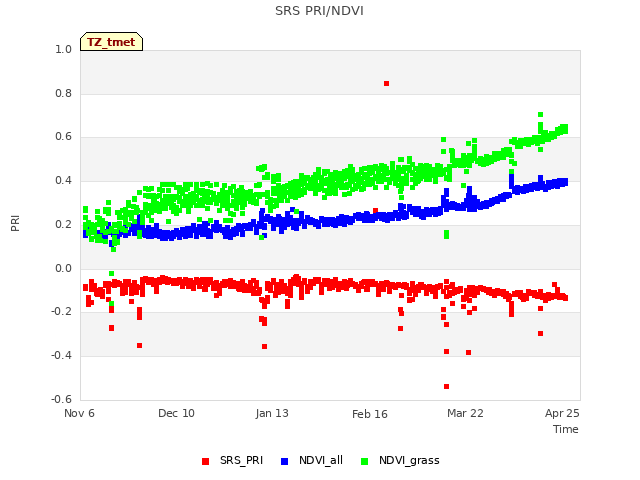Click the PRI y-axis label
Viewport: 640px width, 480px height.
pyautogui.click(x=15, y=224)
